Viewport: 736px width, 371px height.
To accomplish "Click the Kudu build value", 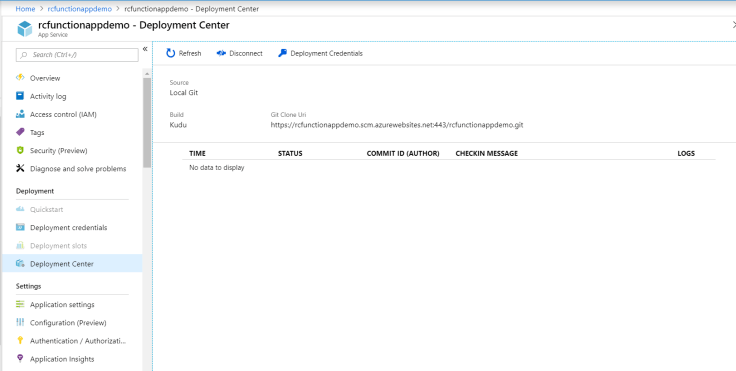I will (x=178, y=125).
